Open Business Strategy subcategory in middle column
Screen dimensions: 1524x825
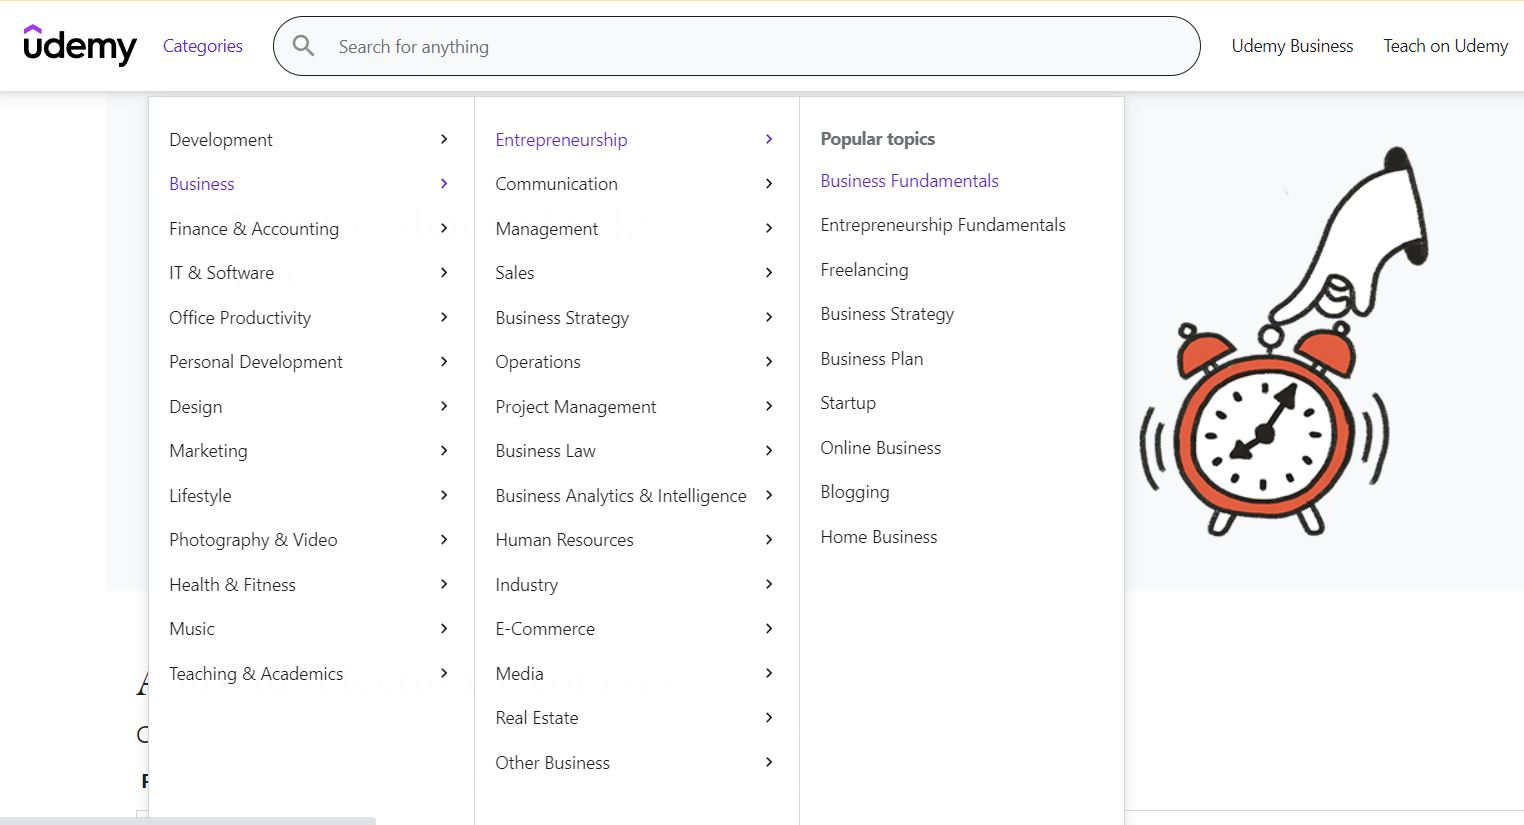[x=562, y=318]
